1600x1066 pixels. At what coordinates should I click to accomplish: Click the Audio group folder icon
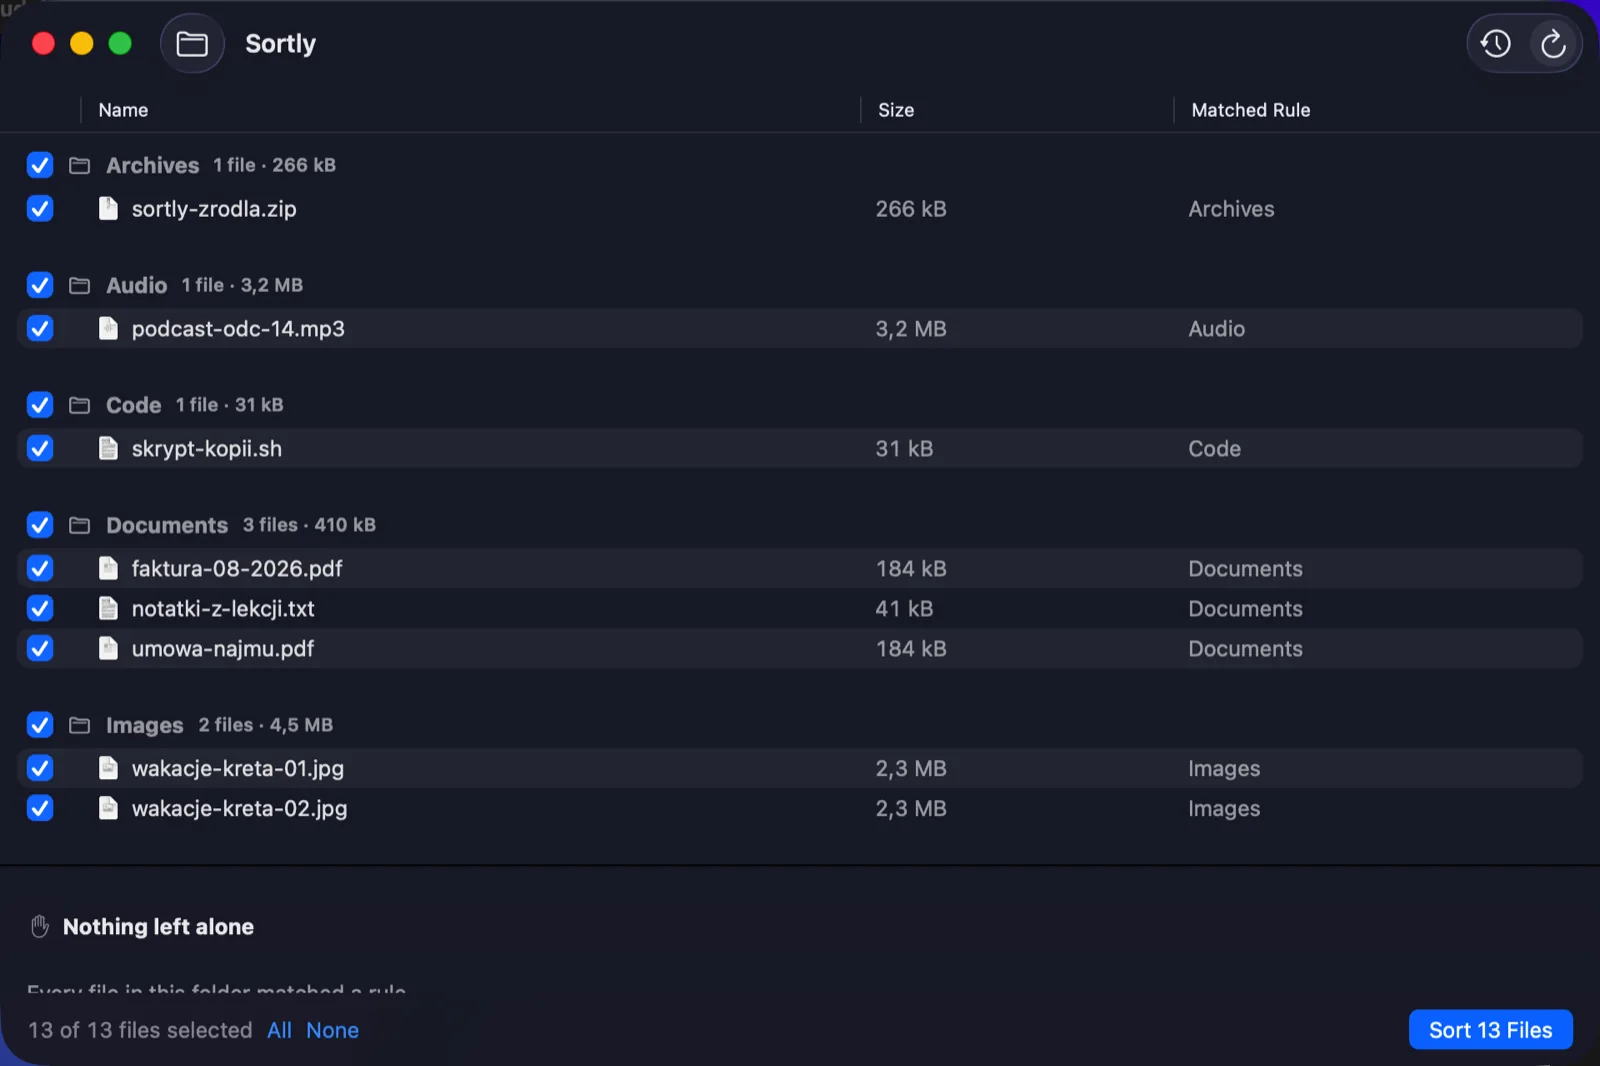[x=80, y=285]
